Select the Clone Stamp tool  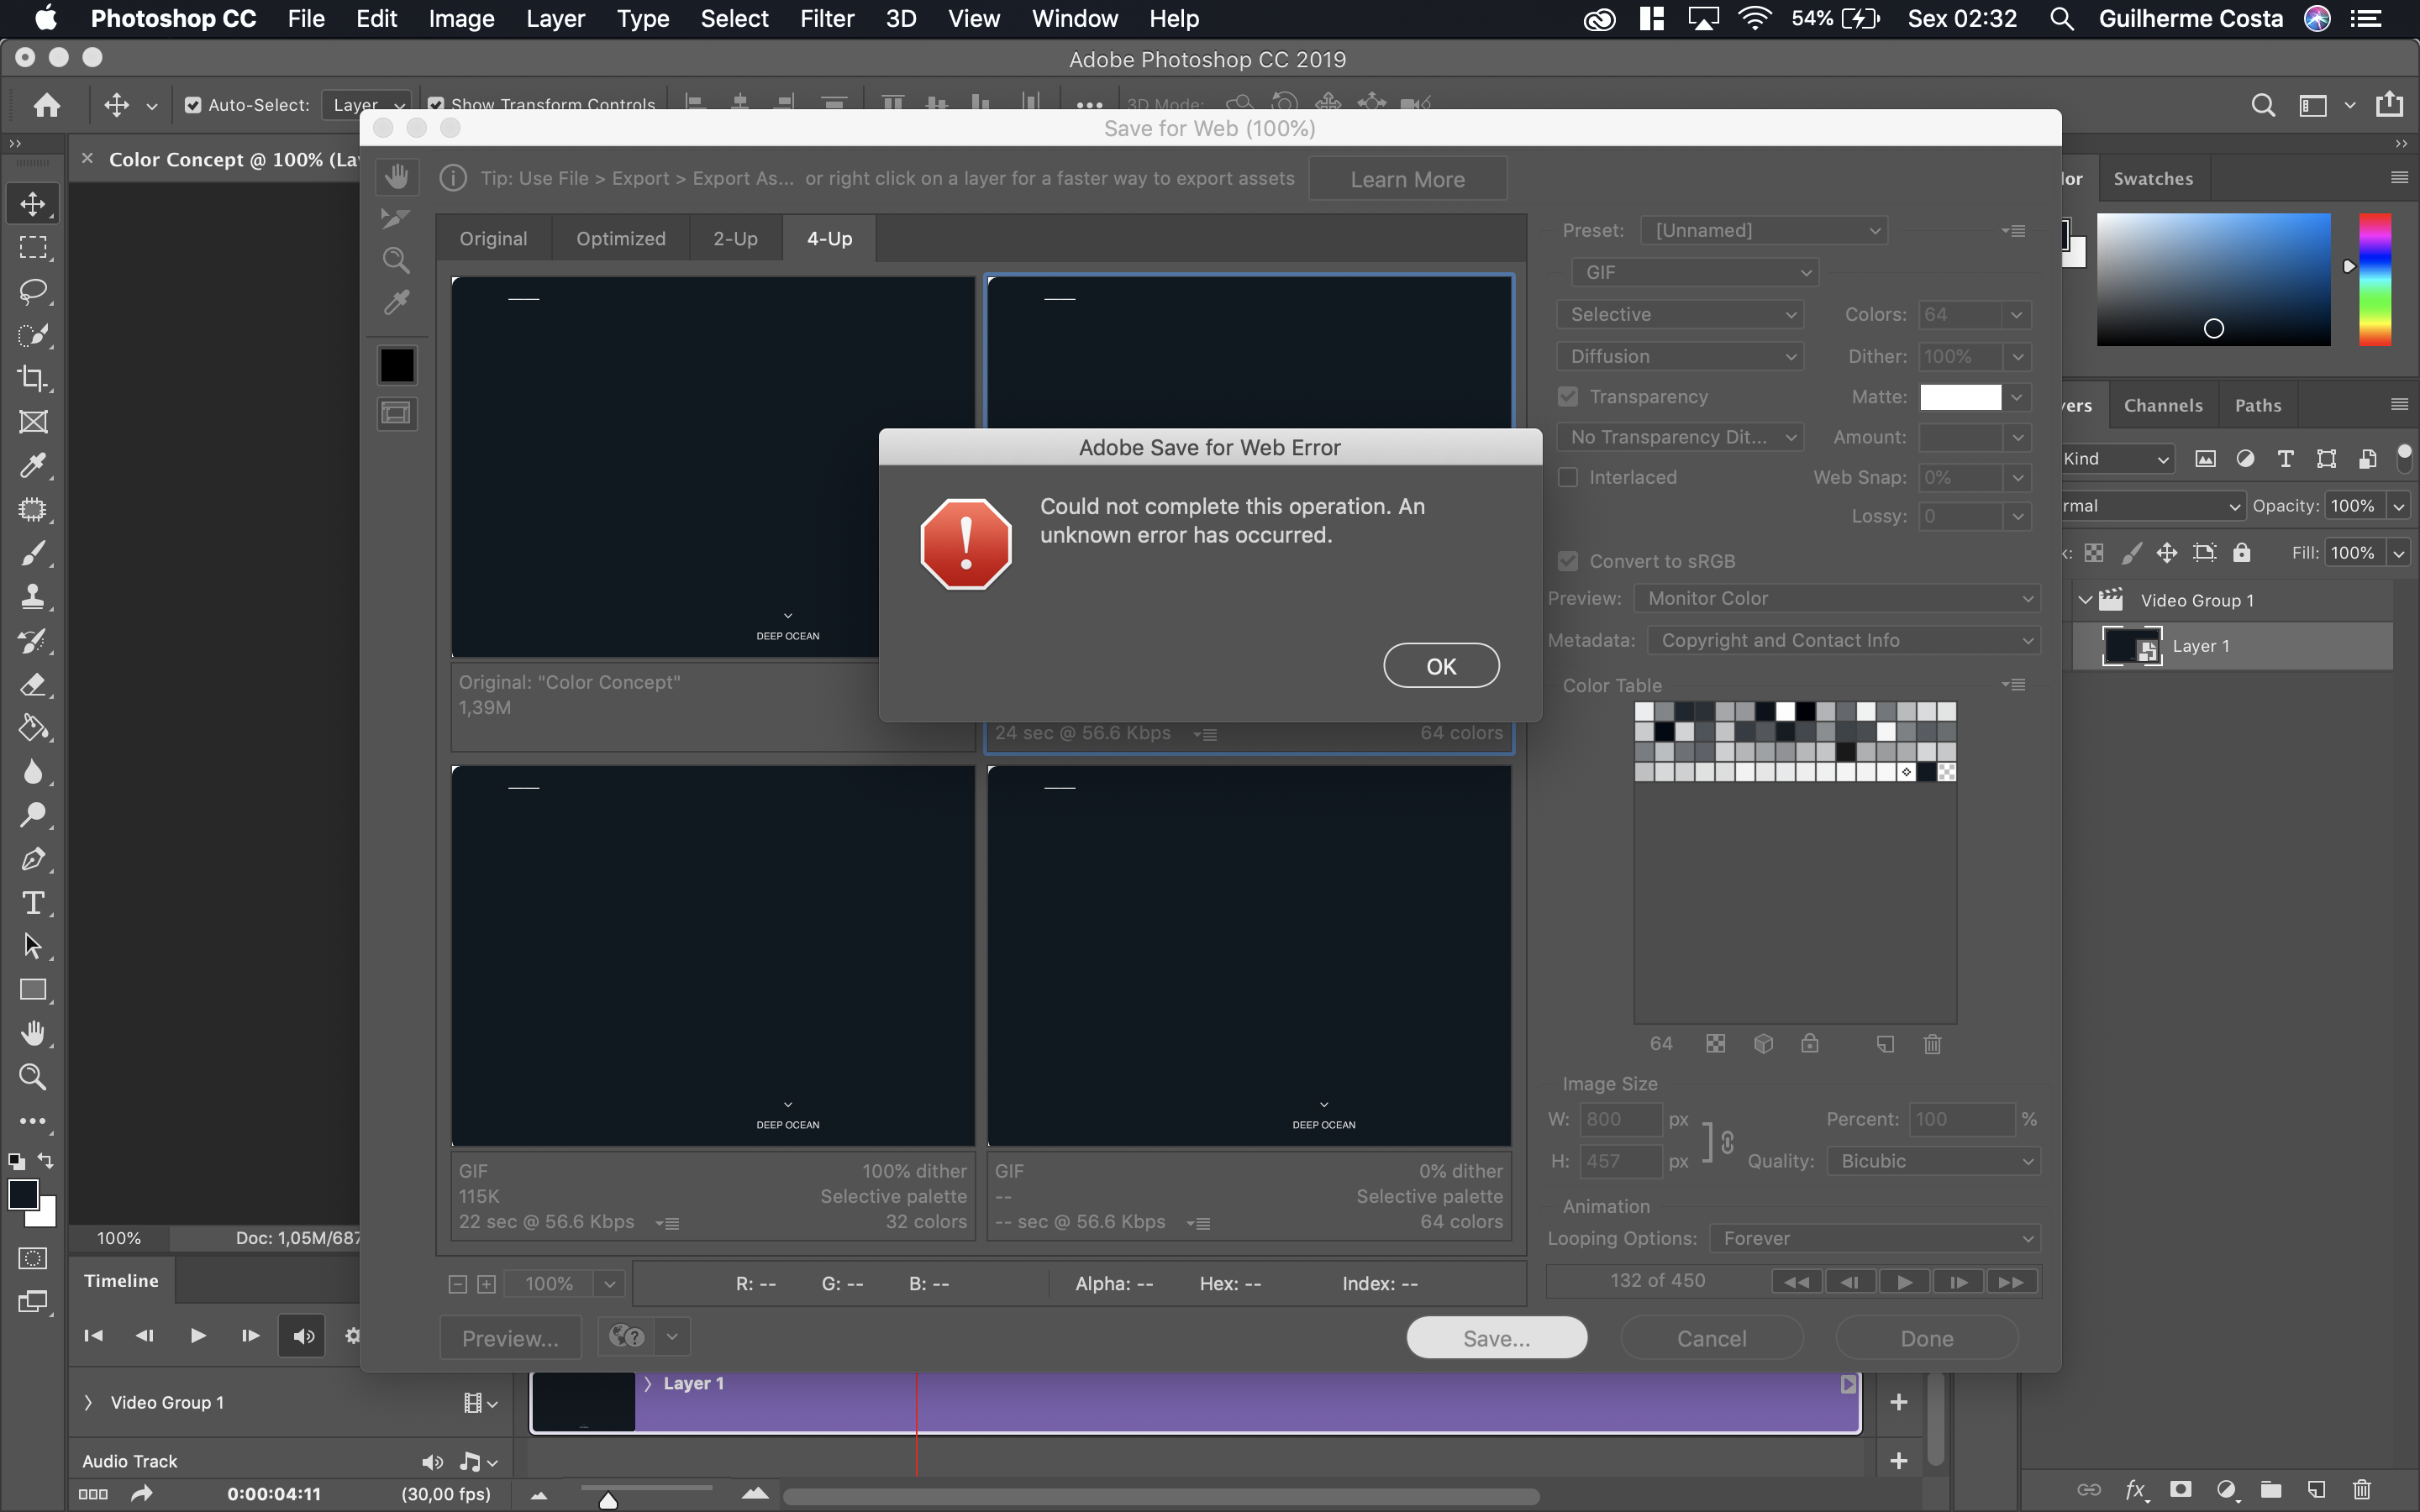pos(33,597)
